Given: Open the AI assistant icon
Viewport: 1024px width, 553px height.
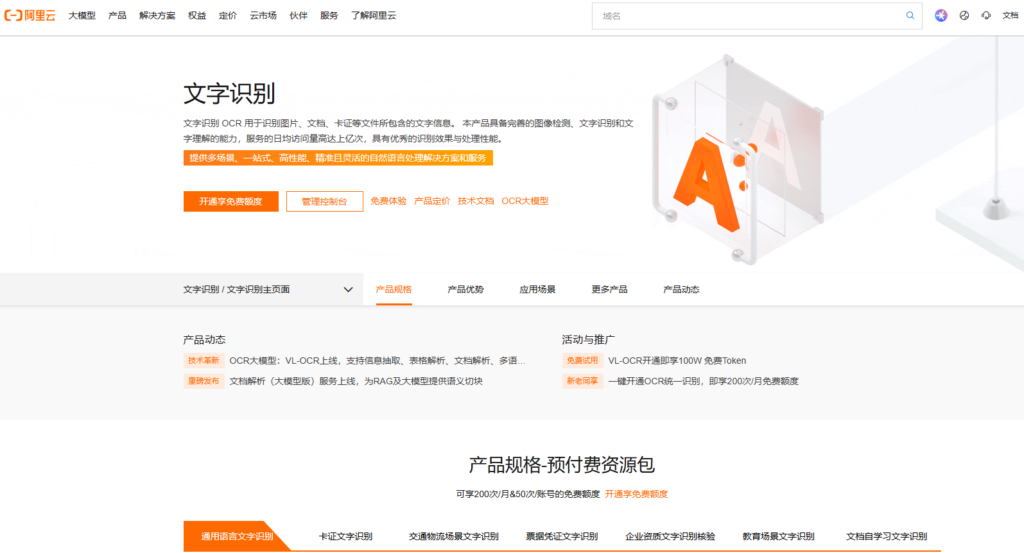Looking at the screenshot, I should pos(940,15).
